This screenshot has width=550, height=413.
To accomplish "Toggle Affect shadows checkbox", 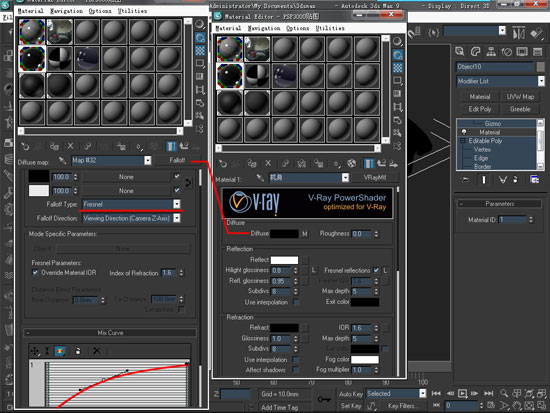I will coord(296,370).
